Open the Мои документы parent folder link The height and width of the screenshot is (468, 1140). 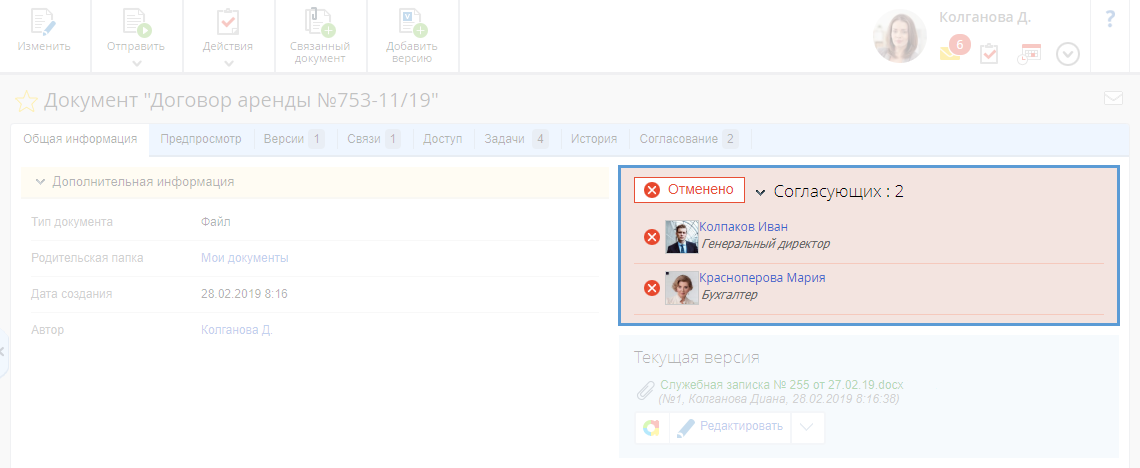[244, 258]
